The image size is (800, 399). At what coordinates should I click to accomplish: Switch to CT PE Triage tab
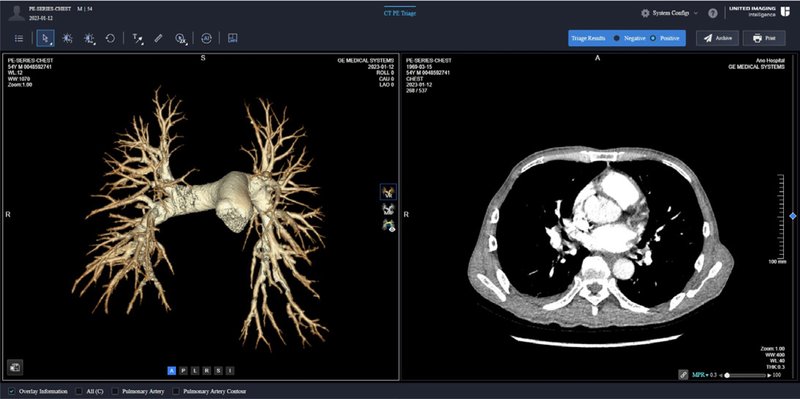399,13
